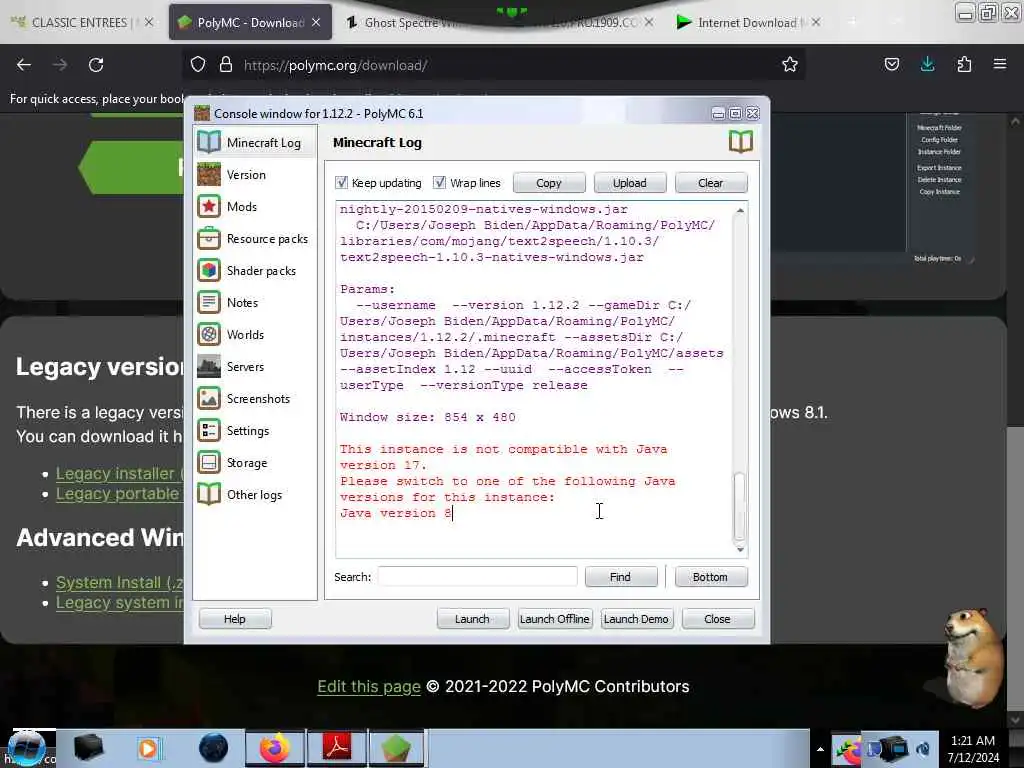Toggle the Wrap lines checkbox
The image size is (1024, 768).
pyautogui.click(x=440, y=182)
